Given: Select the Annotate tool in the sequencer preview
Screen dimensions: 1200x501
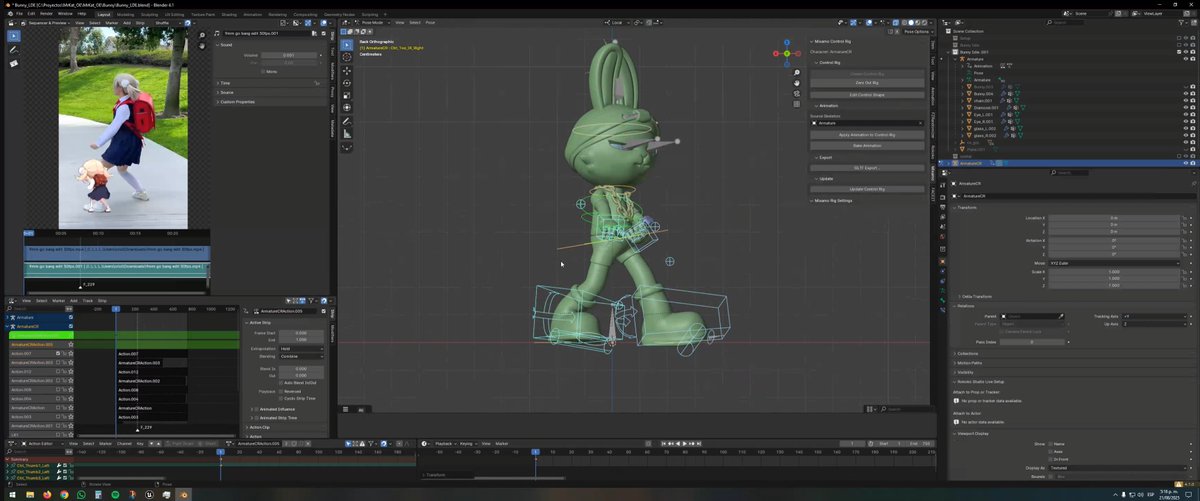Looking at the screenshot, I should 14,49.
